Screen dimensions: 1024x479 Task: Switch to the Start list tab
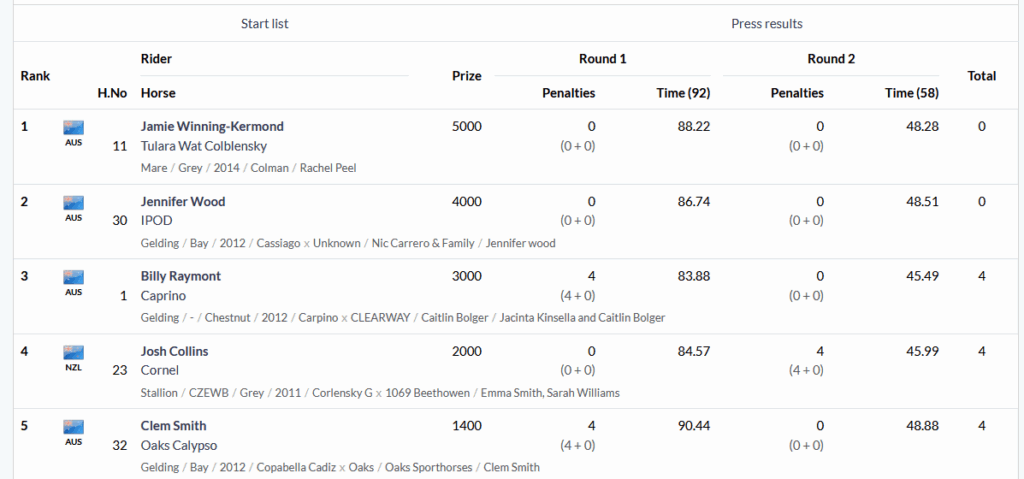(265, 23)
